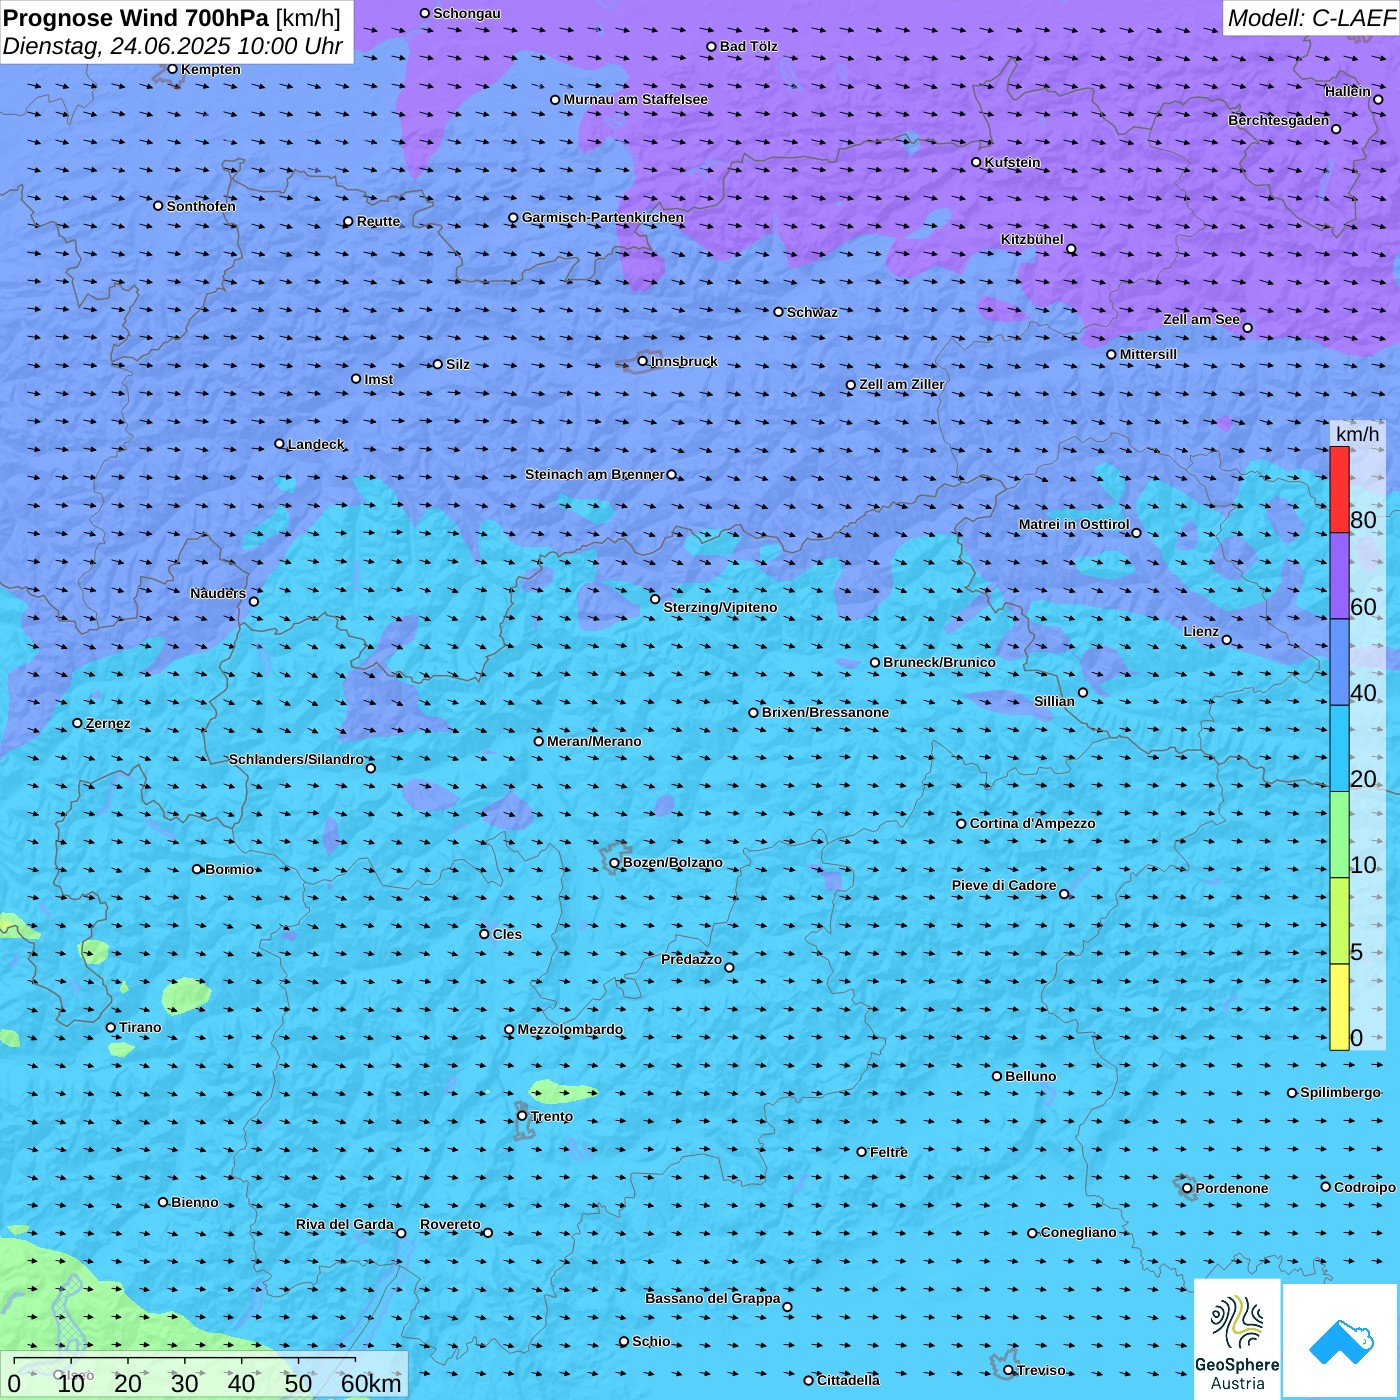Click the 'Murnau am Staffelsee' label
Viewport: 1400px width, 1400px height.
pyautogui.click(x=635, y=99)
